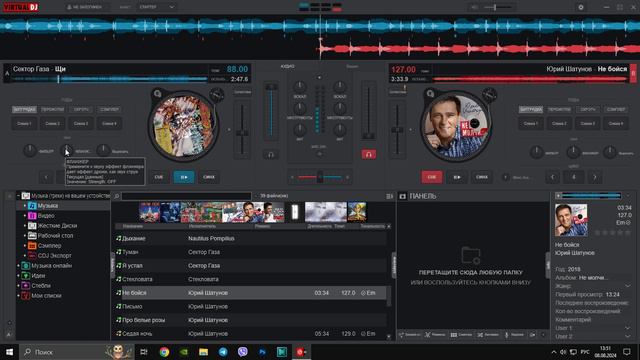640x360 pixels.
Task: Expand Музыка онлайн tree node
Action: click(18, 266)
